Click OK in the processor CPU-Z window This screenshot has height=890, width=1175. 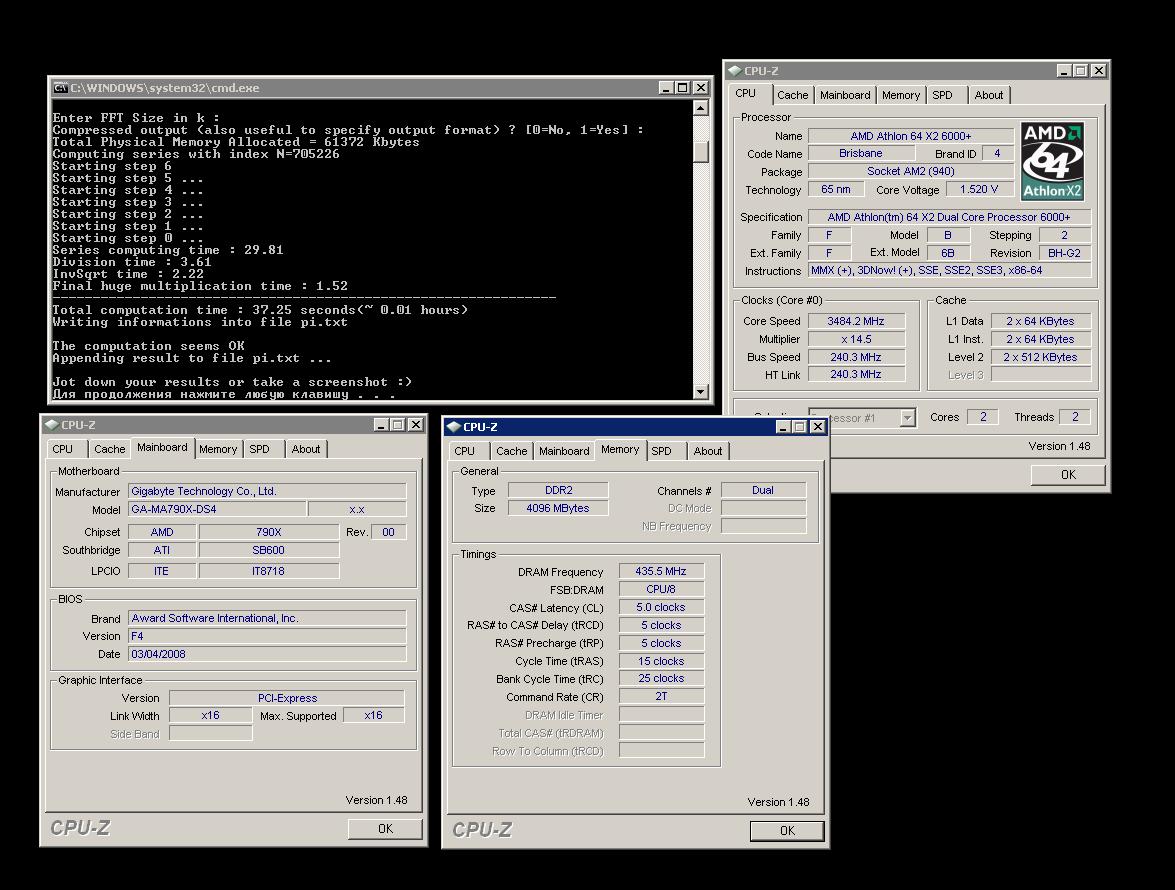click(x=1068, y=475)
